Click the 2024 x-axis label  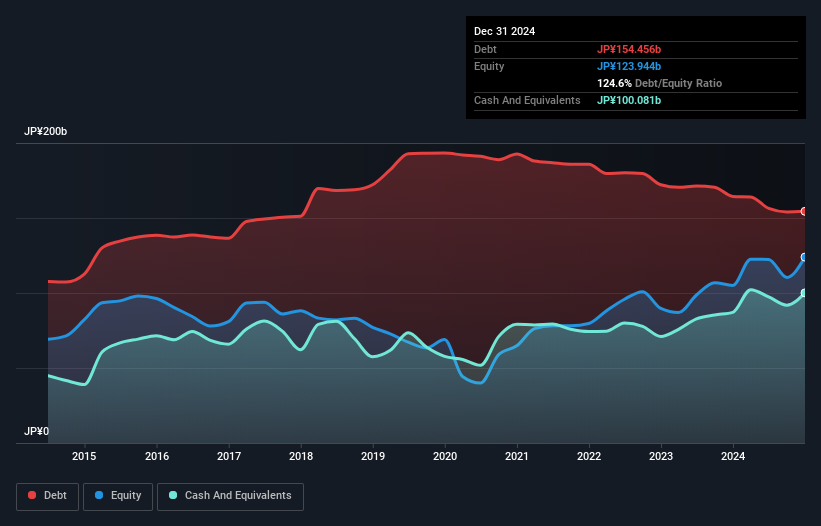[x=733, y=456]
